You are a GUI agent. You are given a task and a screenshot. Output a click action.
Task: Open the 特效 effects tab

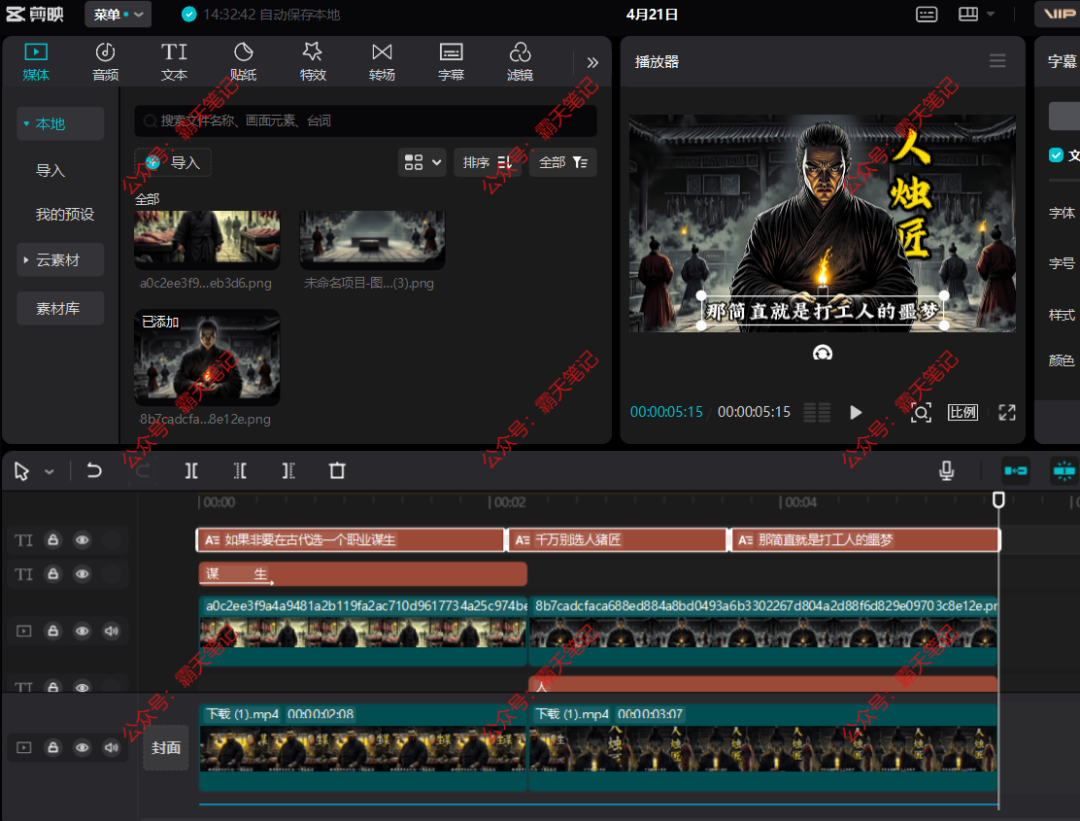pos(313,62)
